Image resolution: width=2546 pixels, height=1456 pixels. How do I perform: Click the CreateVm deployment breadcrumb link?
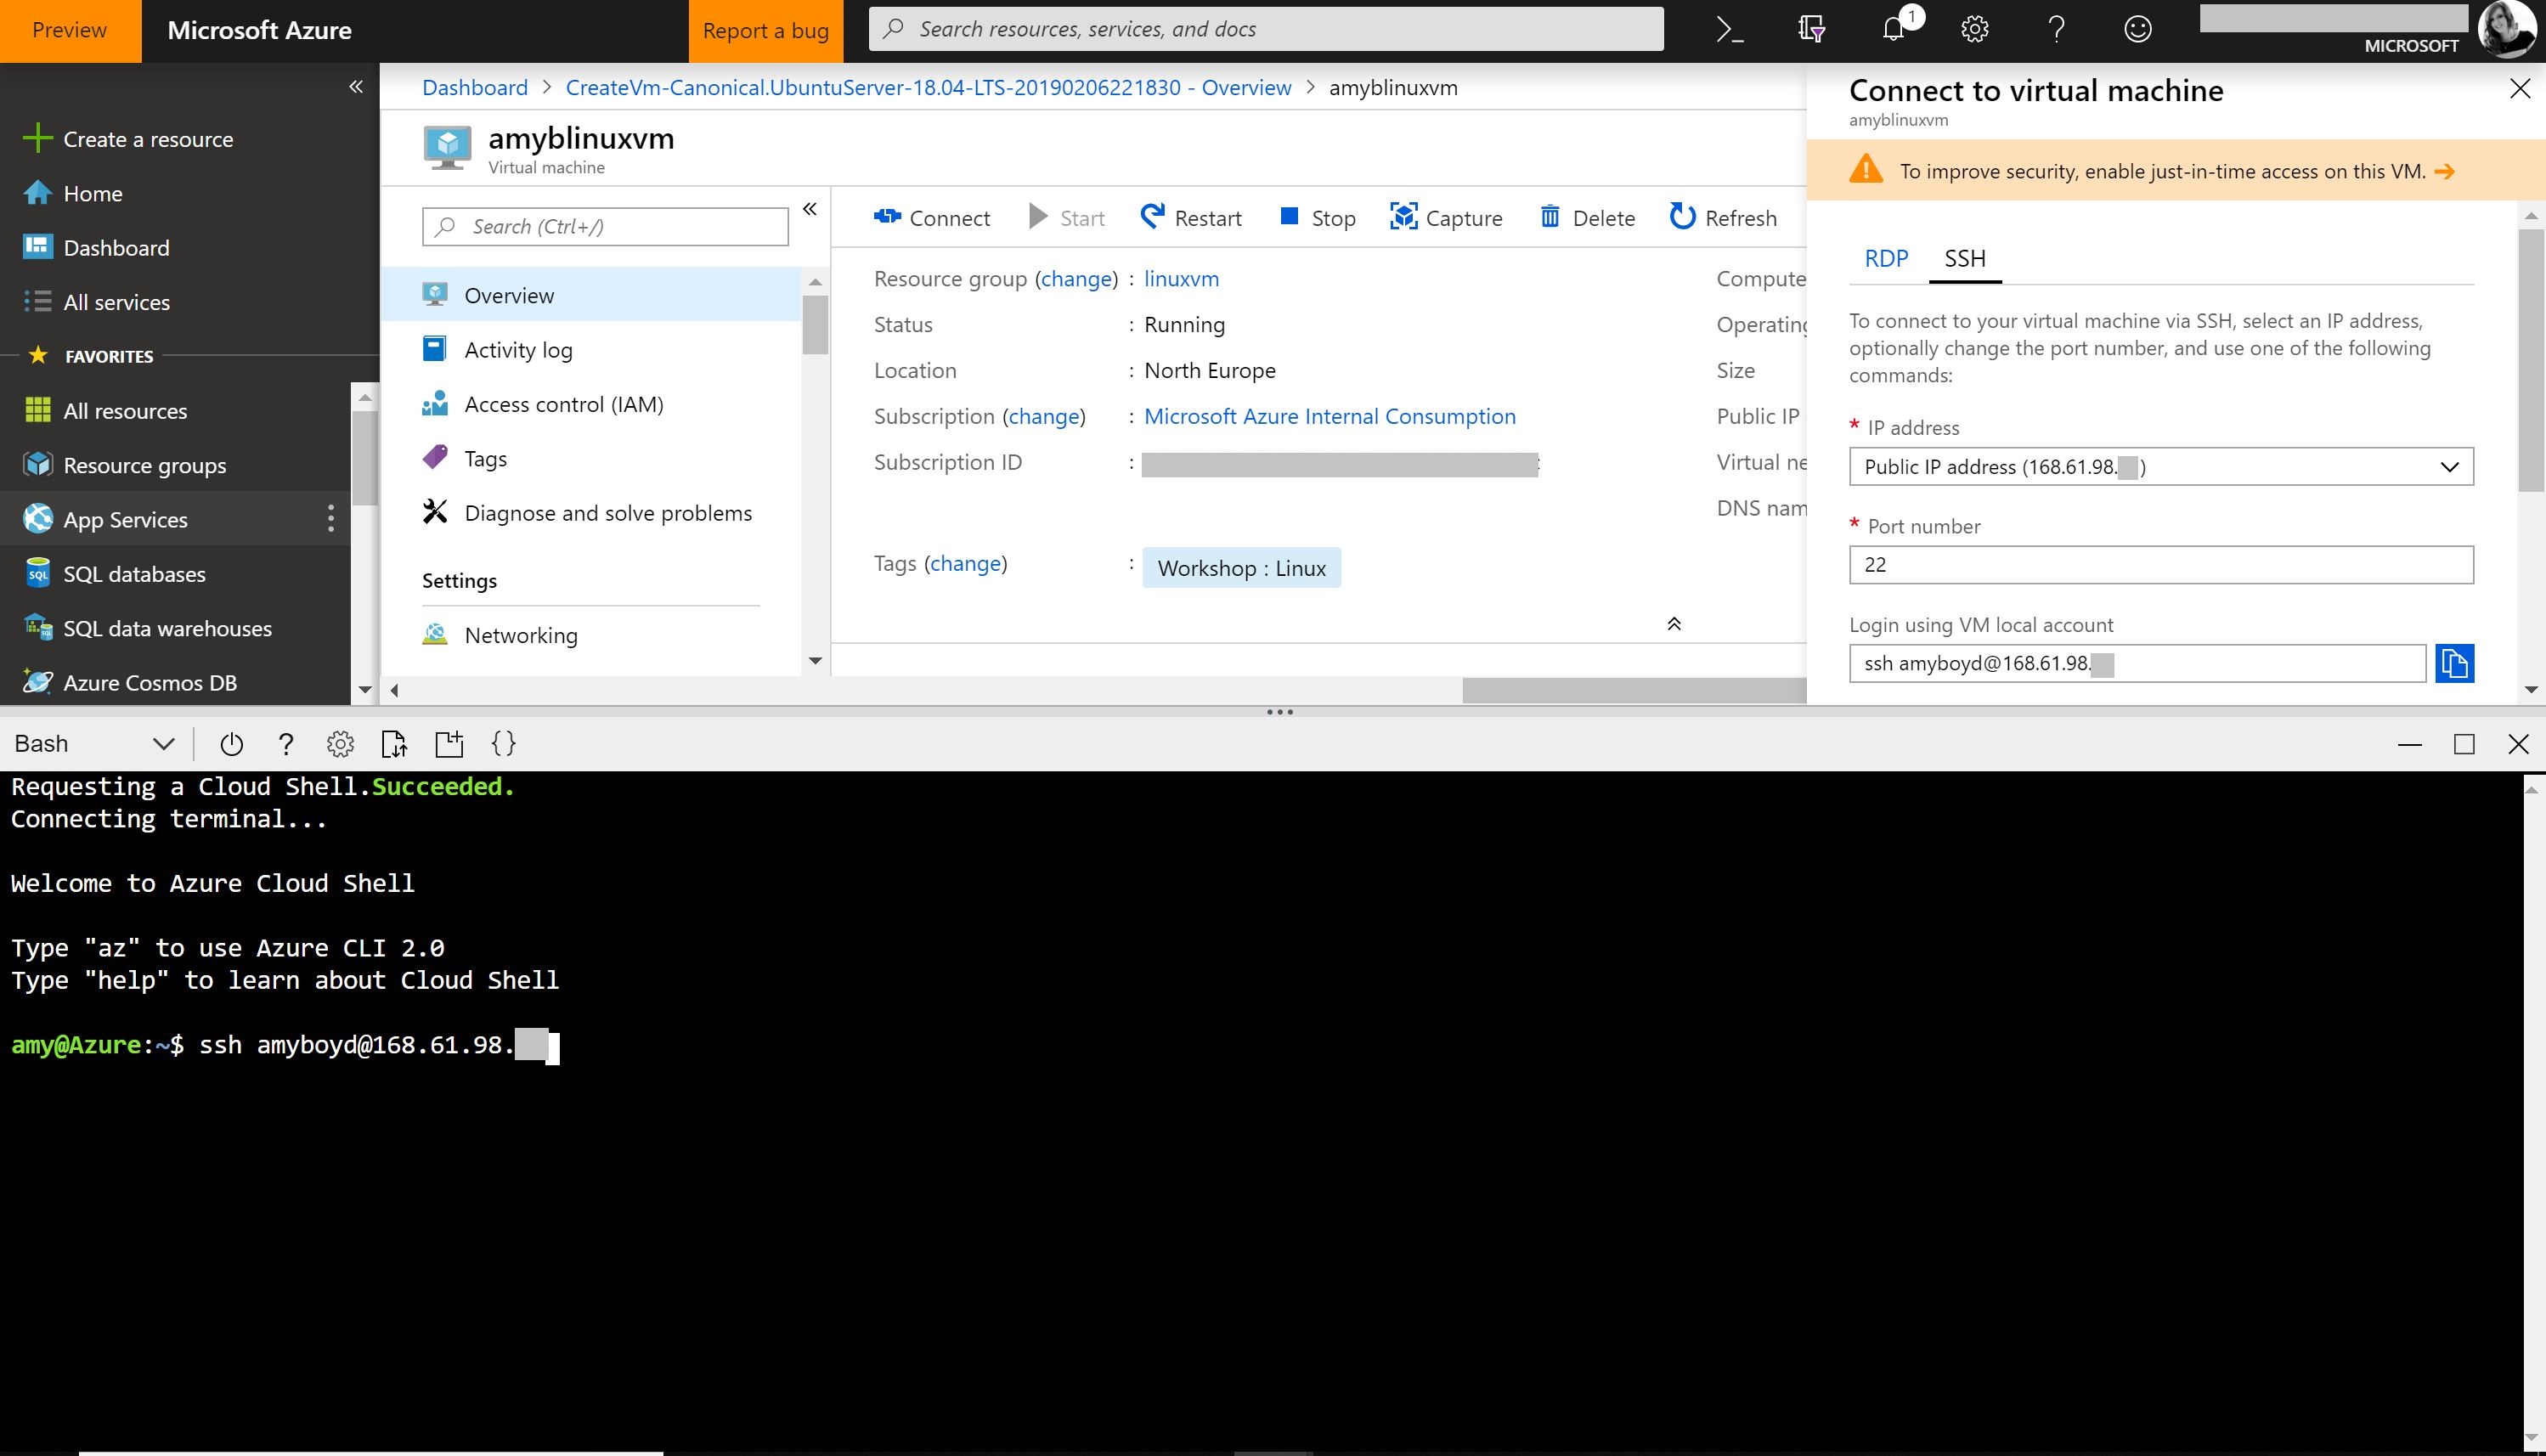[x=928, y=87]
